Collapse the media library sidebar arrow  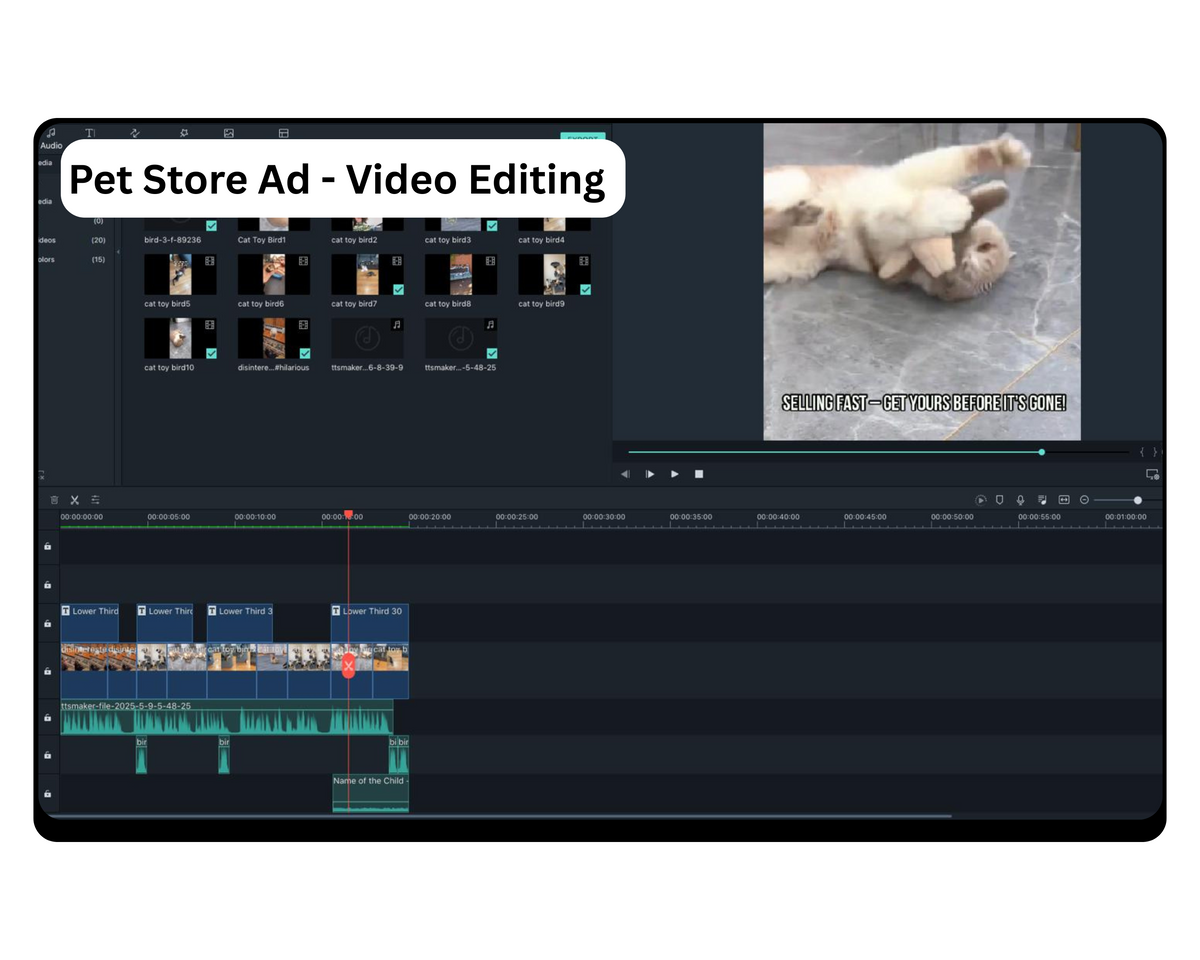pyautogui.click(x=118, y=252)
